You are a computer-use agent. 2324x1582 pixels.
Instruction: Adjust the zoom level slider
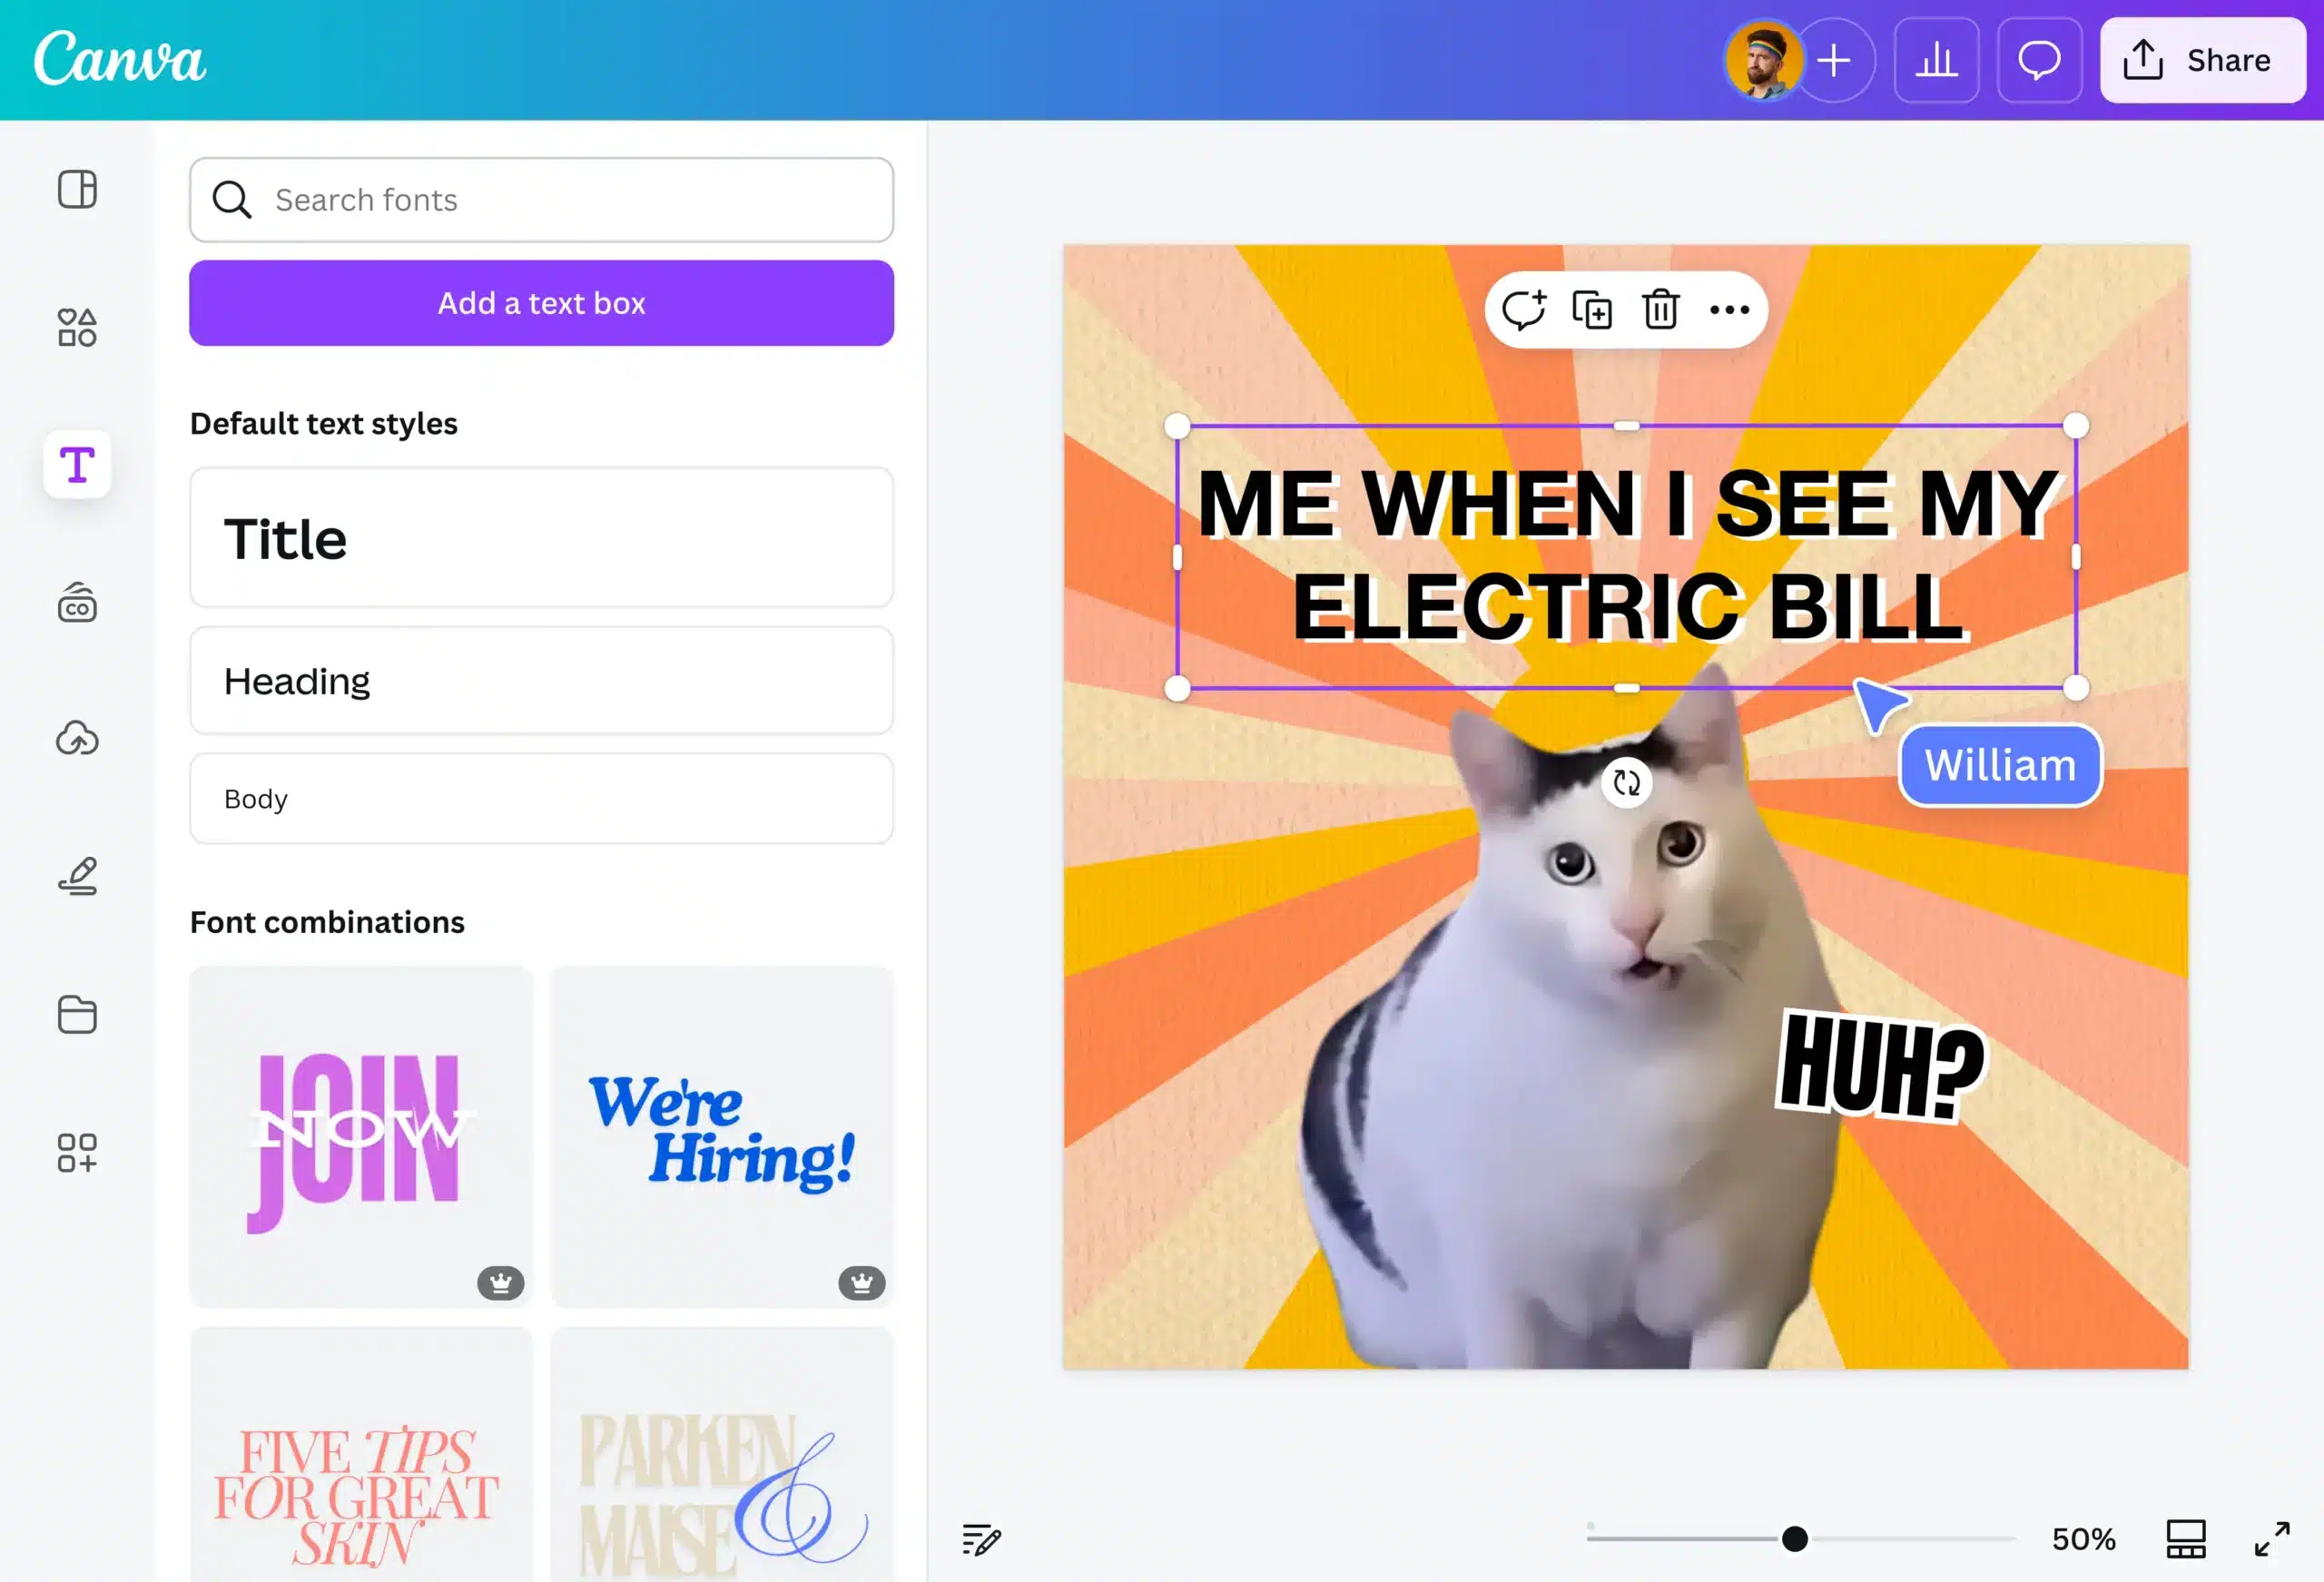coord(1796,1539)
